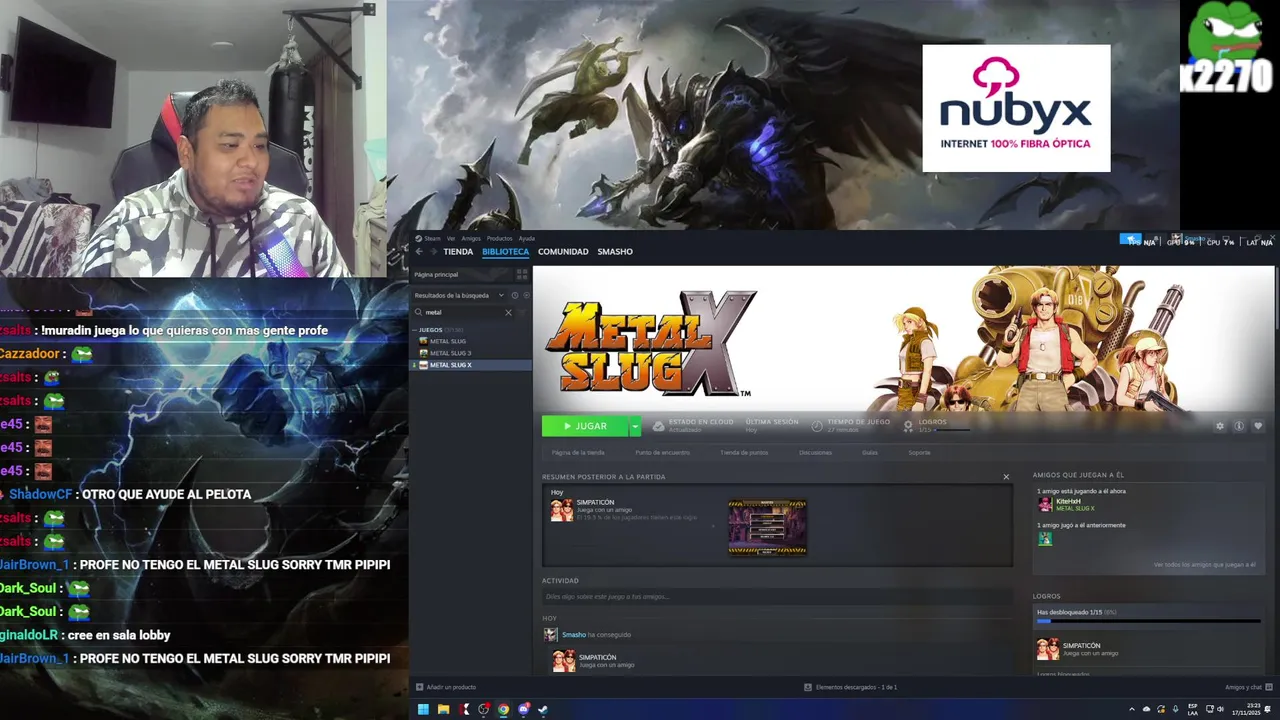Switch library to grid collections view
The height and width of the screenshot is (720, 1280).
tap(521, 274)
